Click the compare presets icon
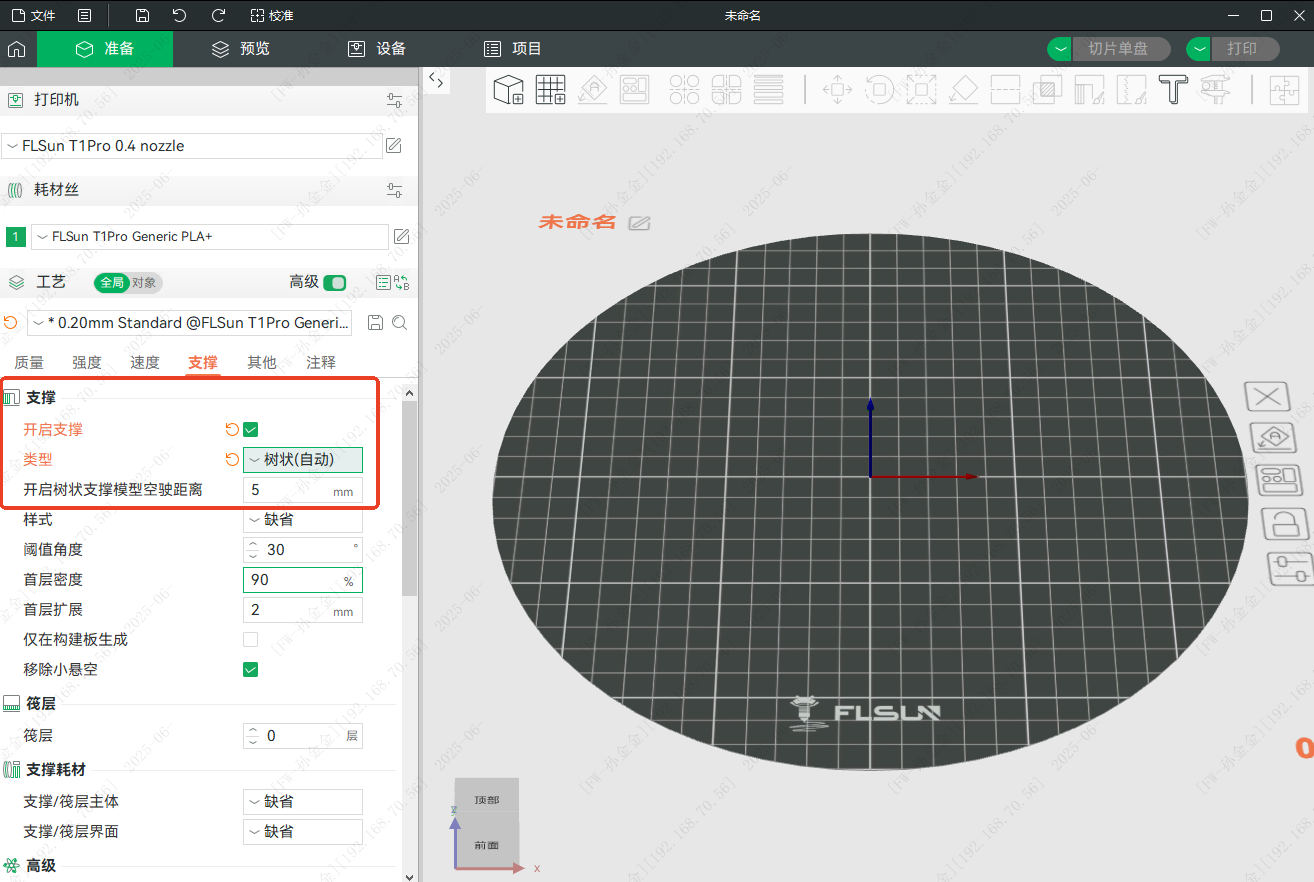Viewport: 1314px width, 882px height. click(x=402, y=283)
